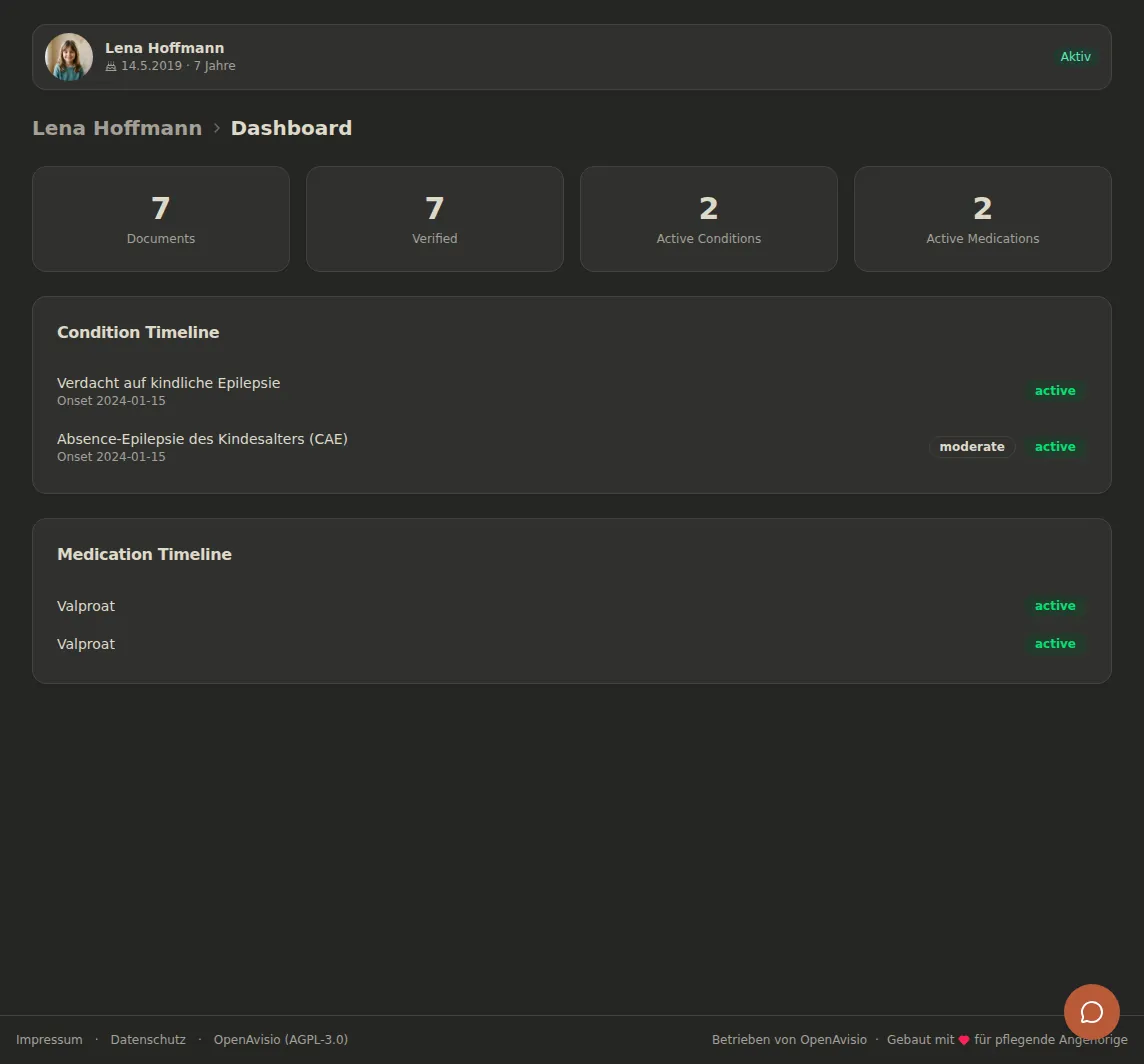Open the Documents count card

161,219
